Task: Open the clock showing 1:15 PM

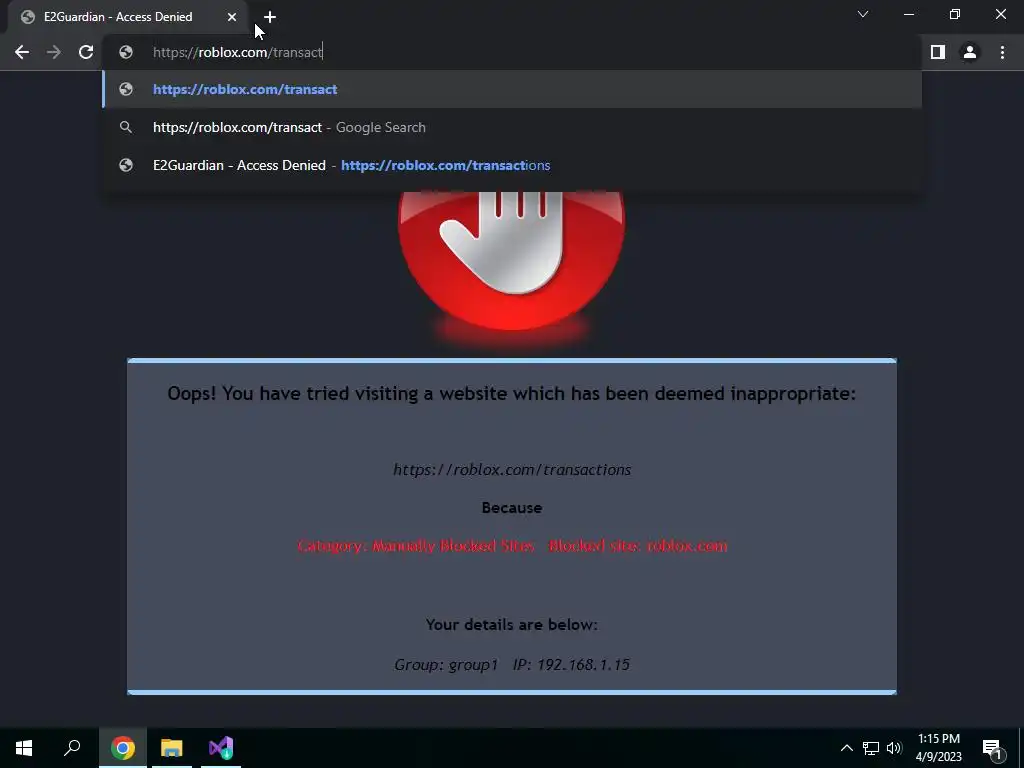Action: [938, 748]
